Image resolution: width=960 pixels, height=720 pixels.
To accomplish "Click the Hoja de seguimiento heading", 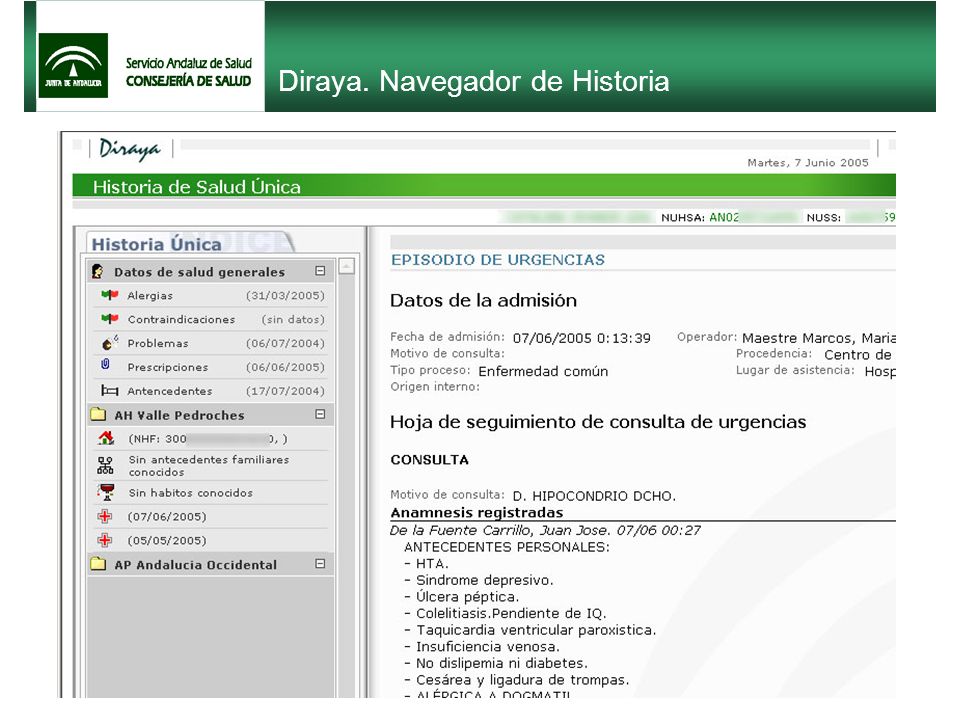I will [598, 422].
